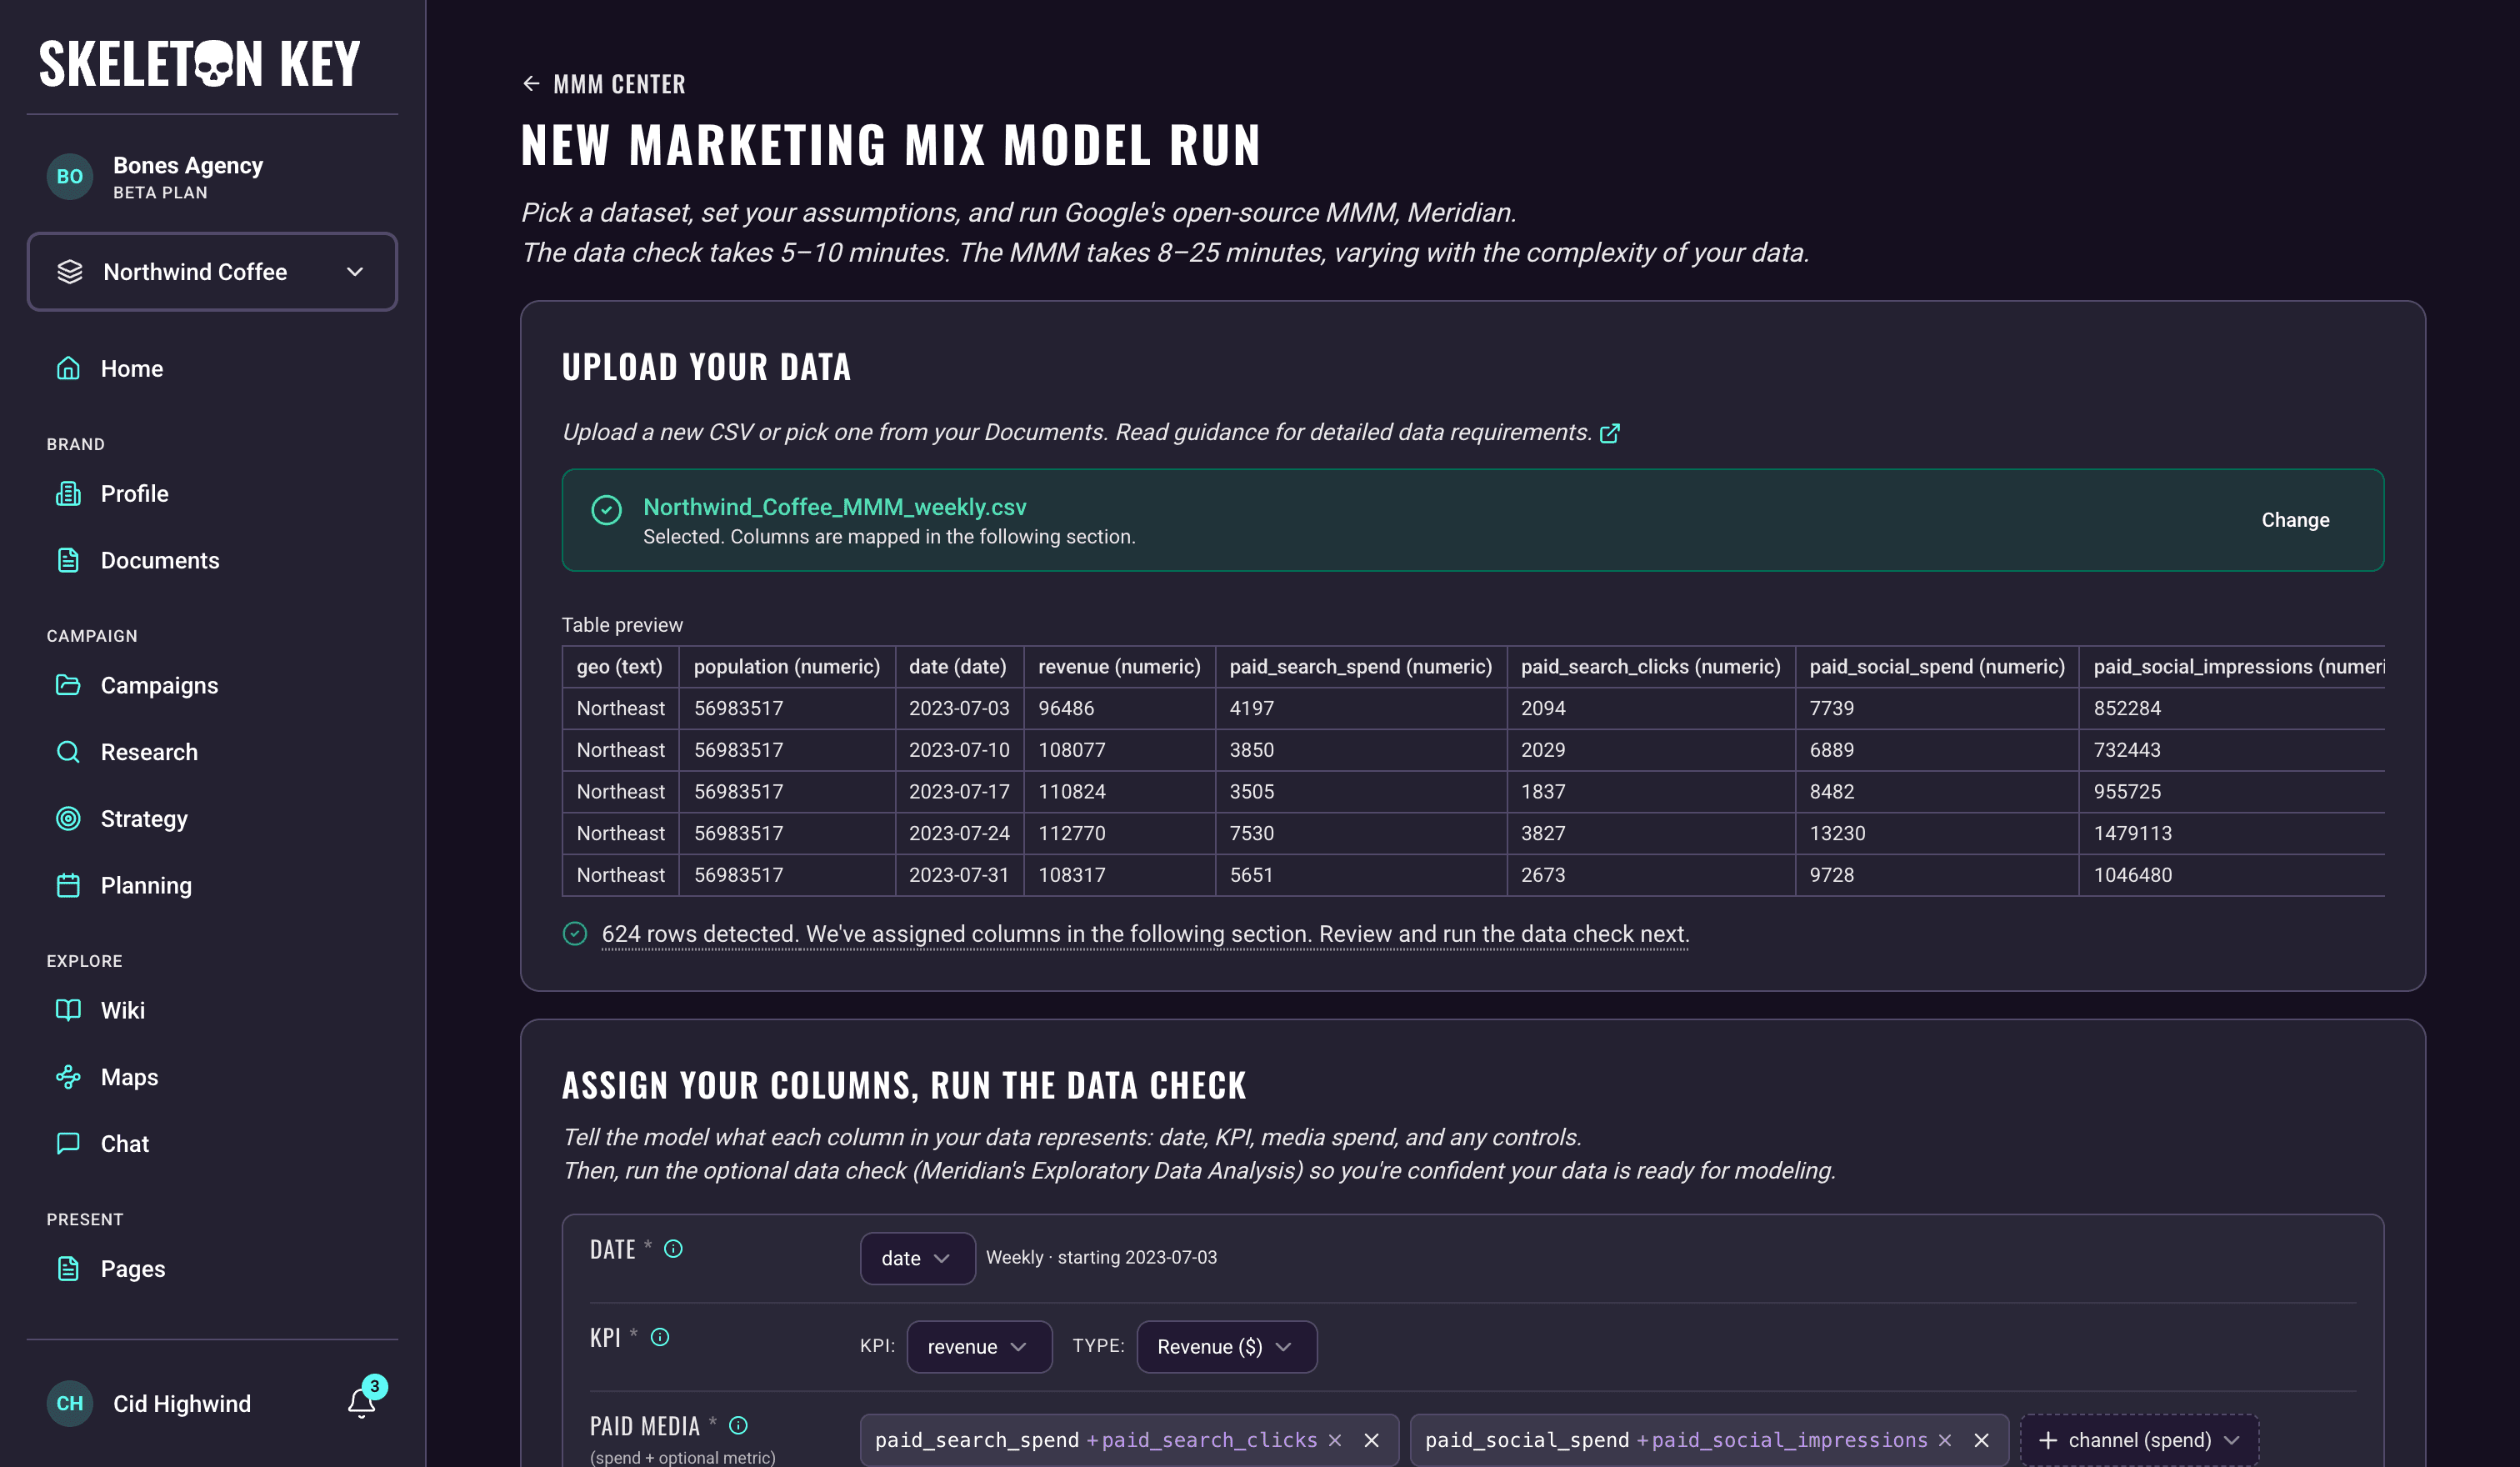2520x1467 pixels.
Task: Open the KPI revenue column dropdown
Action: (979, 1347)
